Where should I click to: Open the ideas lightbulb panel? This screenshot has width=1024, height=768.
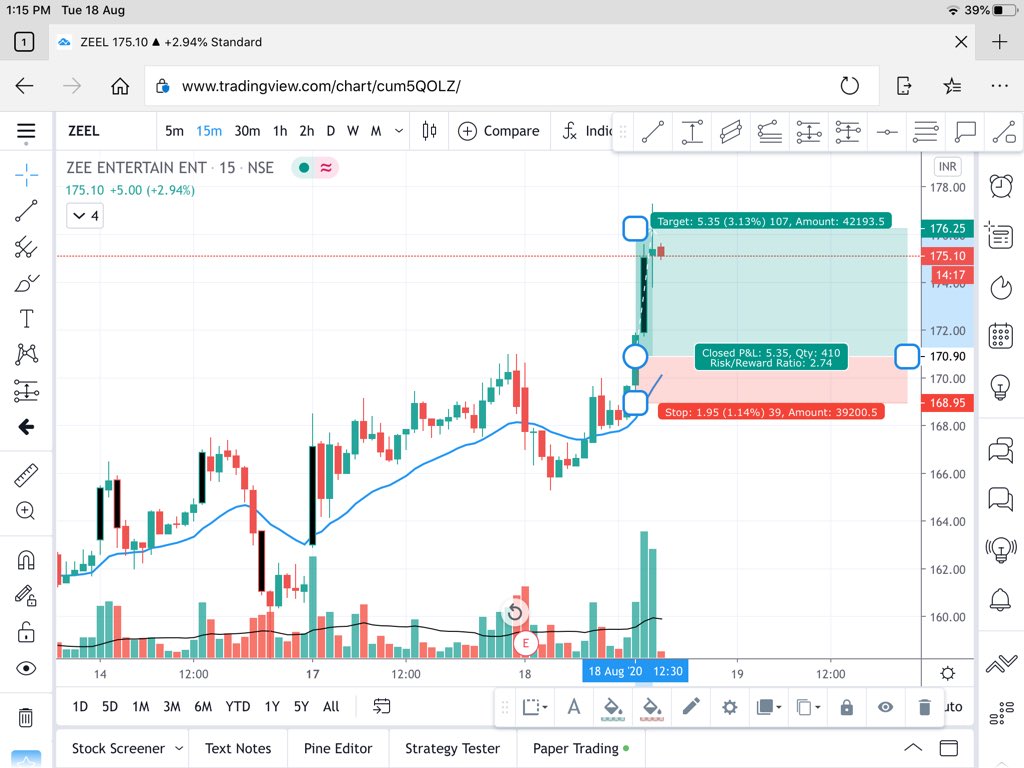coord(1000,387)
